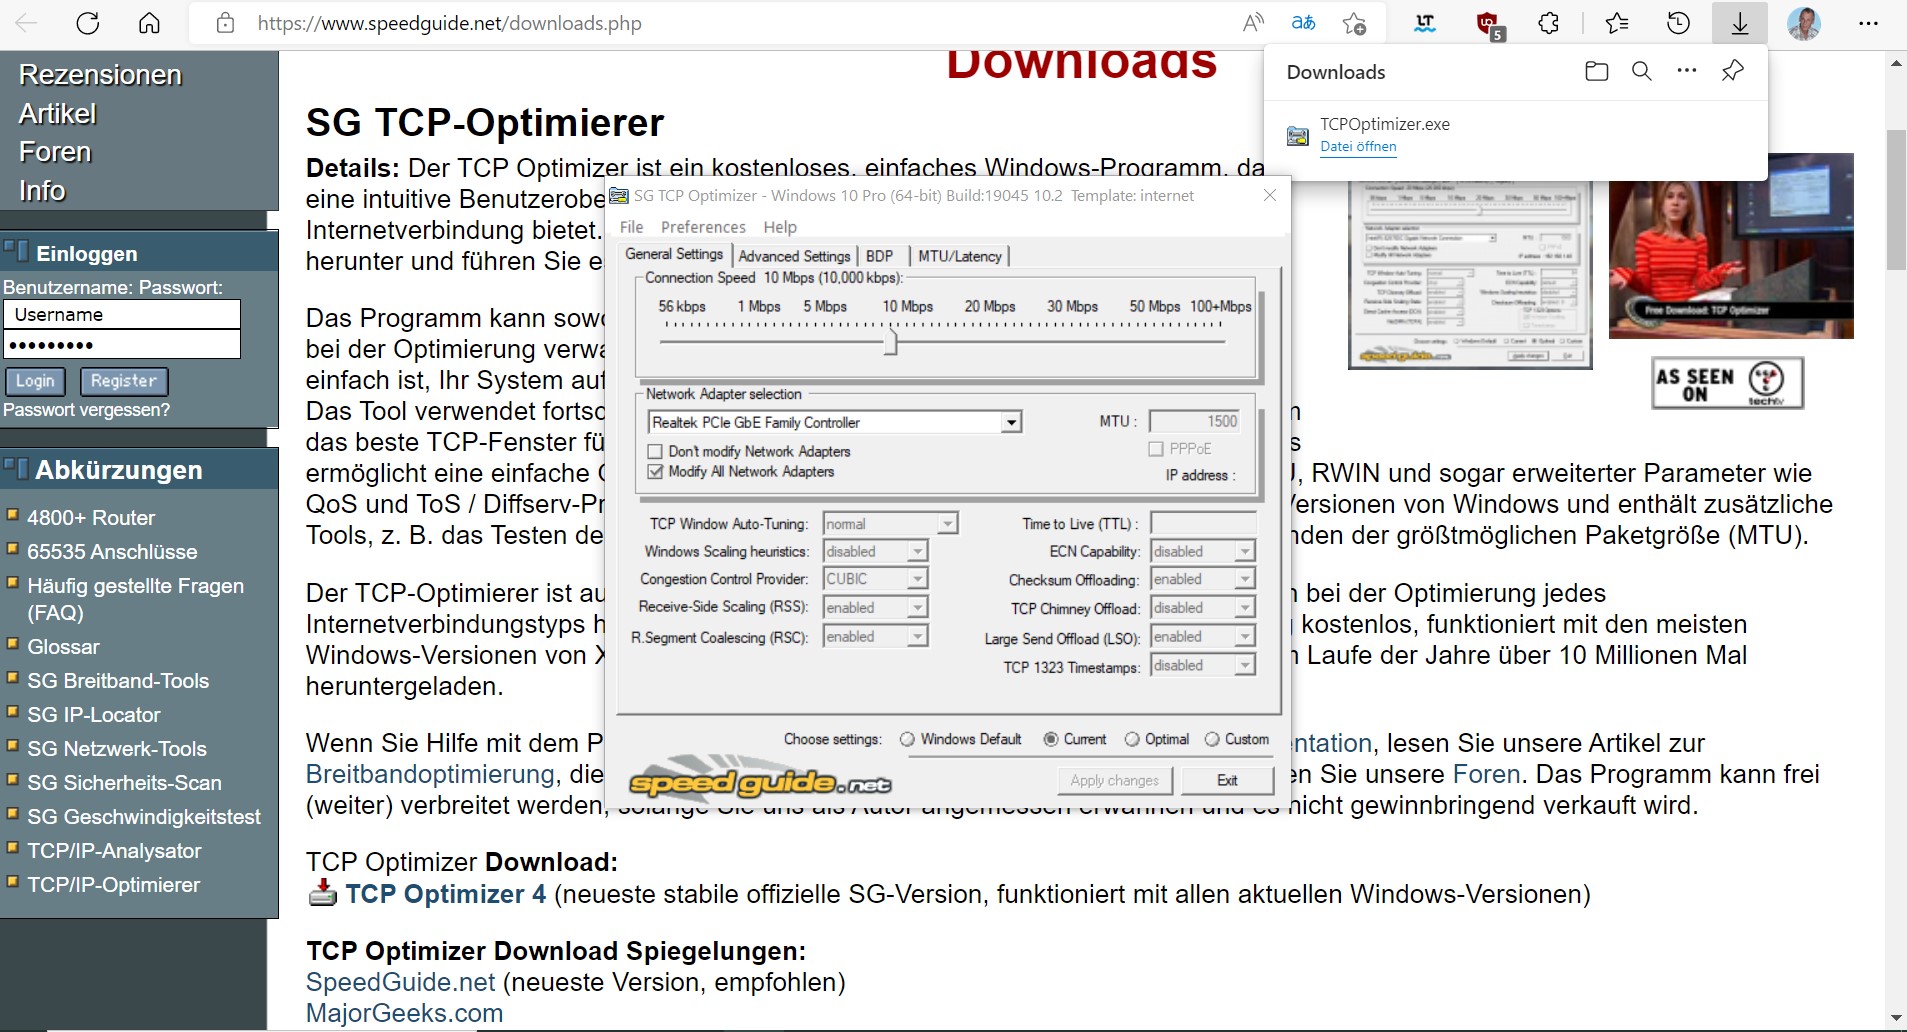Switch to the BDP tab
The width and height of the screenshot is (1907, 1032).
pos(879,256)
